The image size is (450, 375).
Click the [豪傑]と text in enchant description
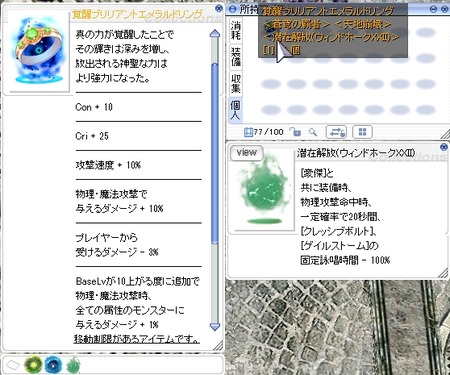[x=317, y=173]
